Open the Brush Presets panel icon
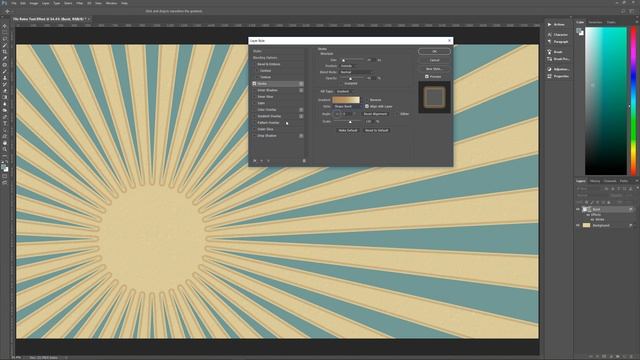This screenshot has width=640, height=360. [x=549, y=59]
